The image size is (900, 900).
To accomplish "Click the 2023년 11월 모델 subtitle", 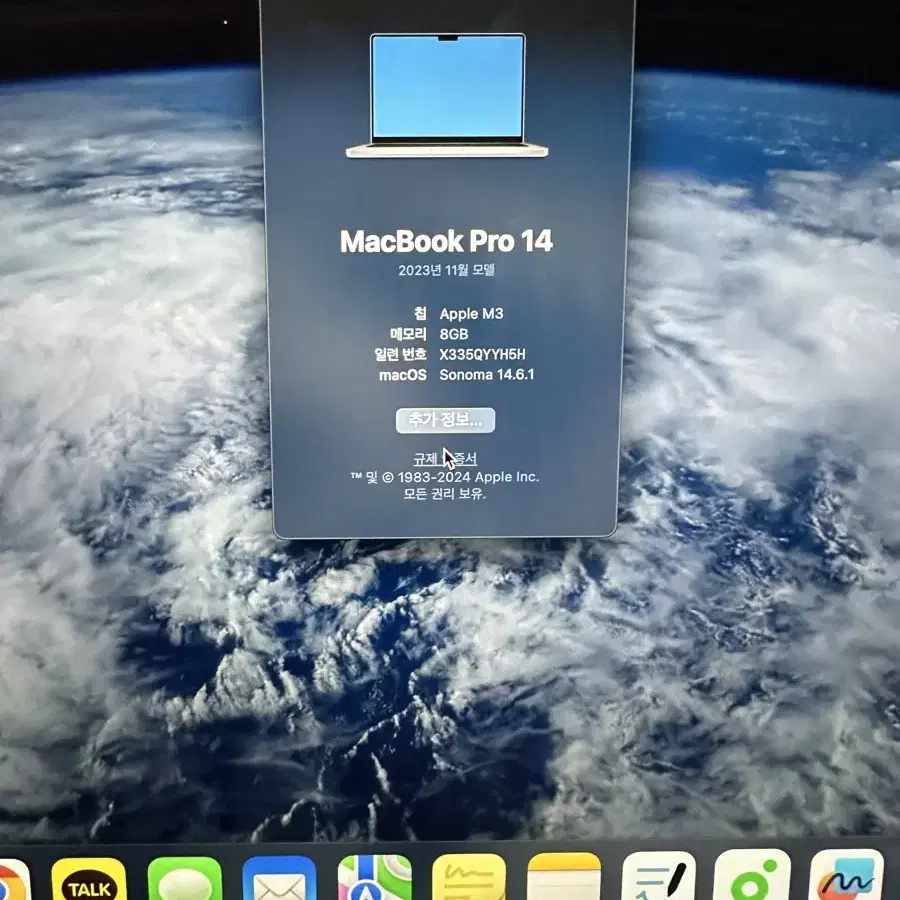I will click(446, 270).
